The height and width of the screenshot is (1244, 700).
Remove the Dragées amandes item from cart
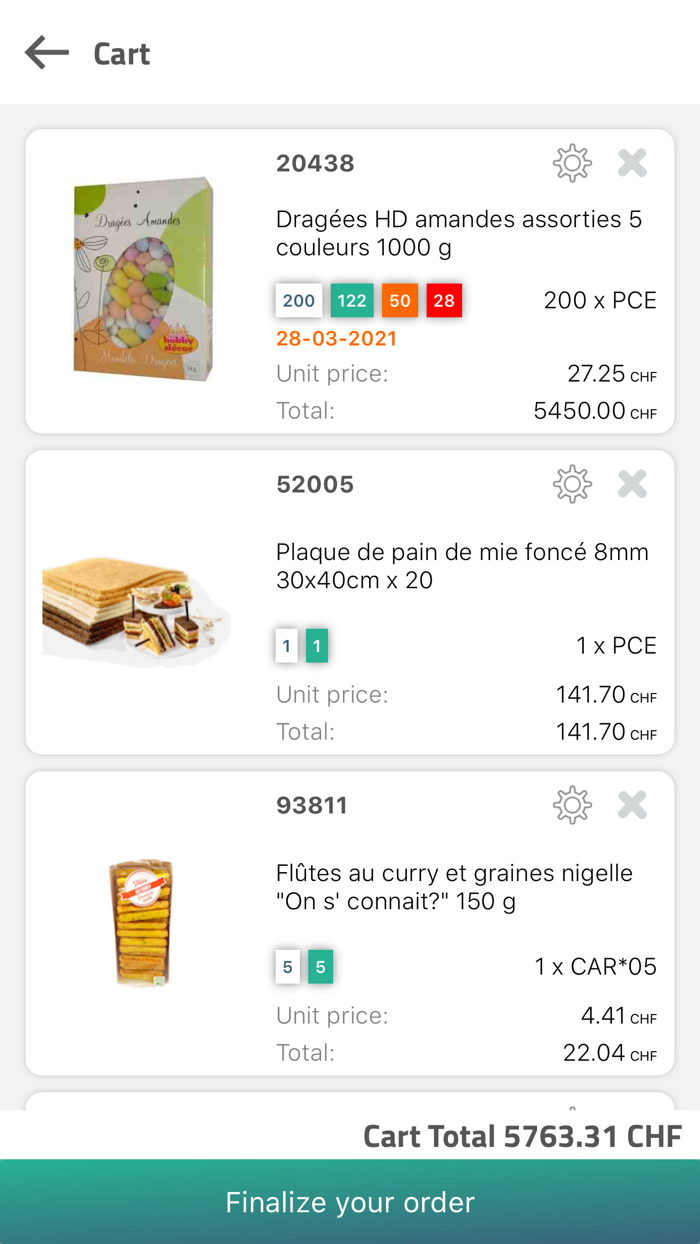632,163
